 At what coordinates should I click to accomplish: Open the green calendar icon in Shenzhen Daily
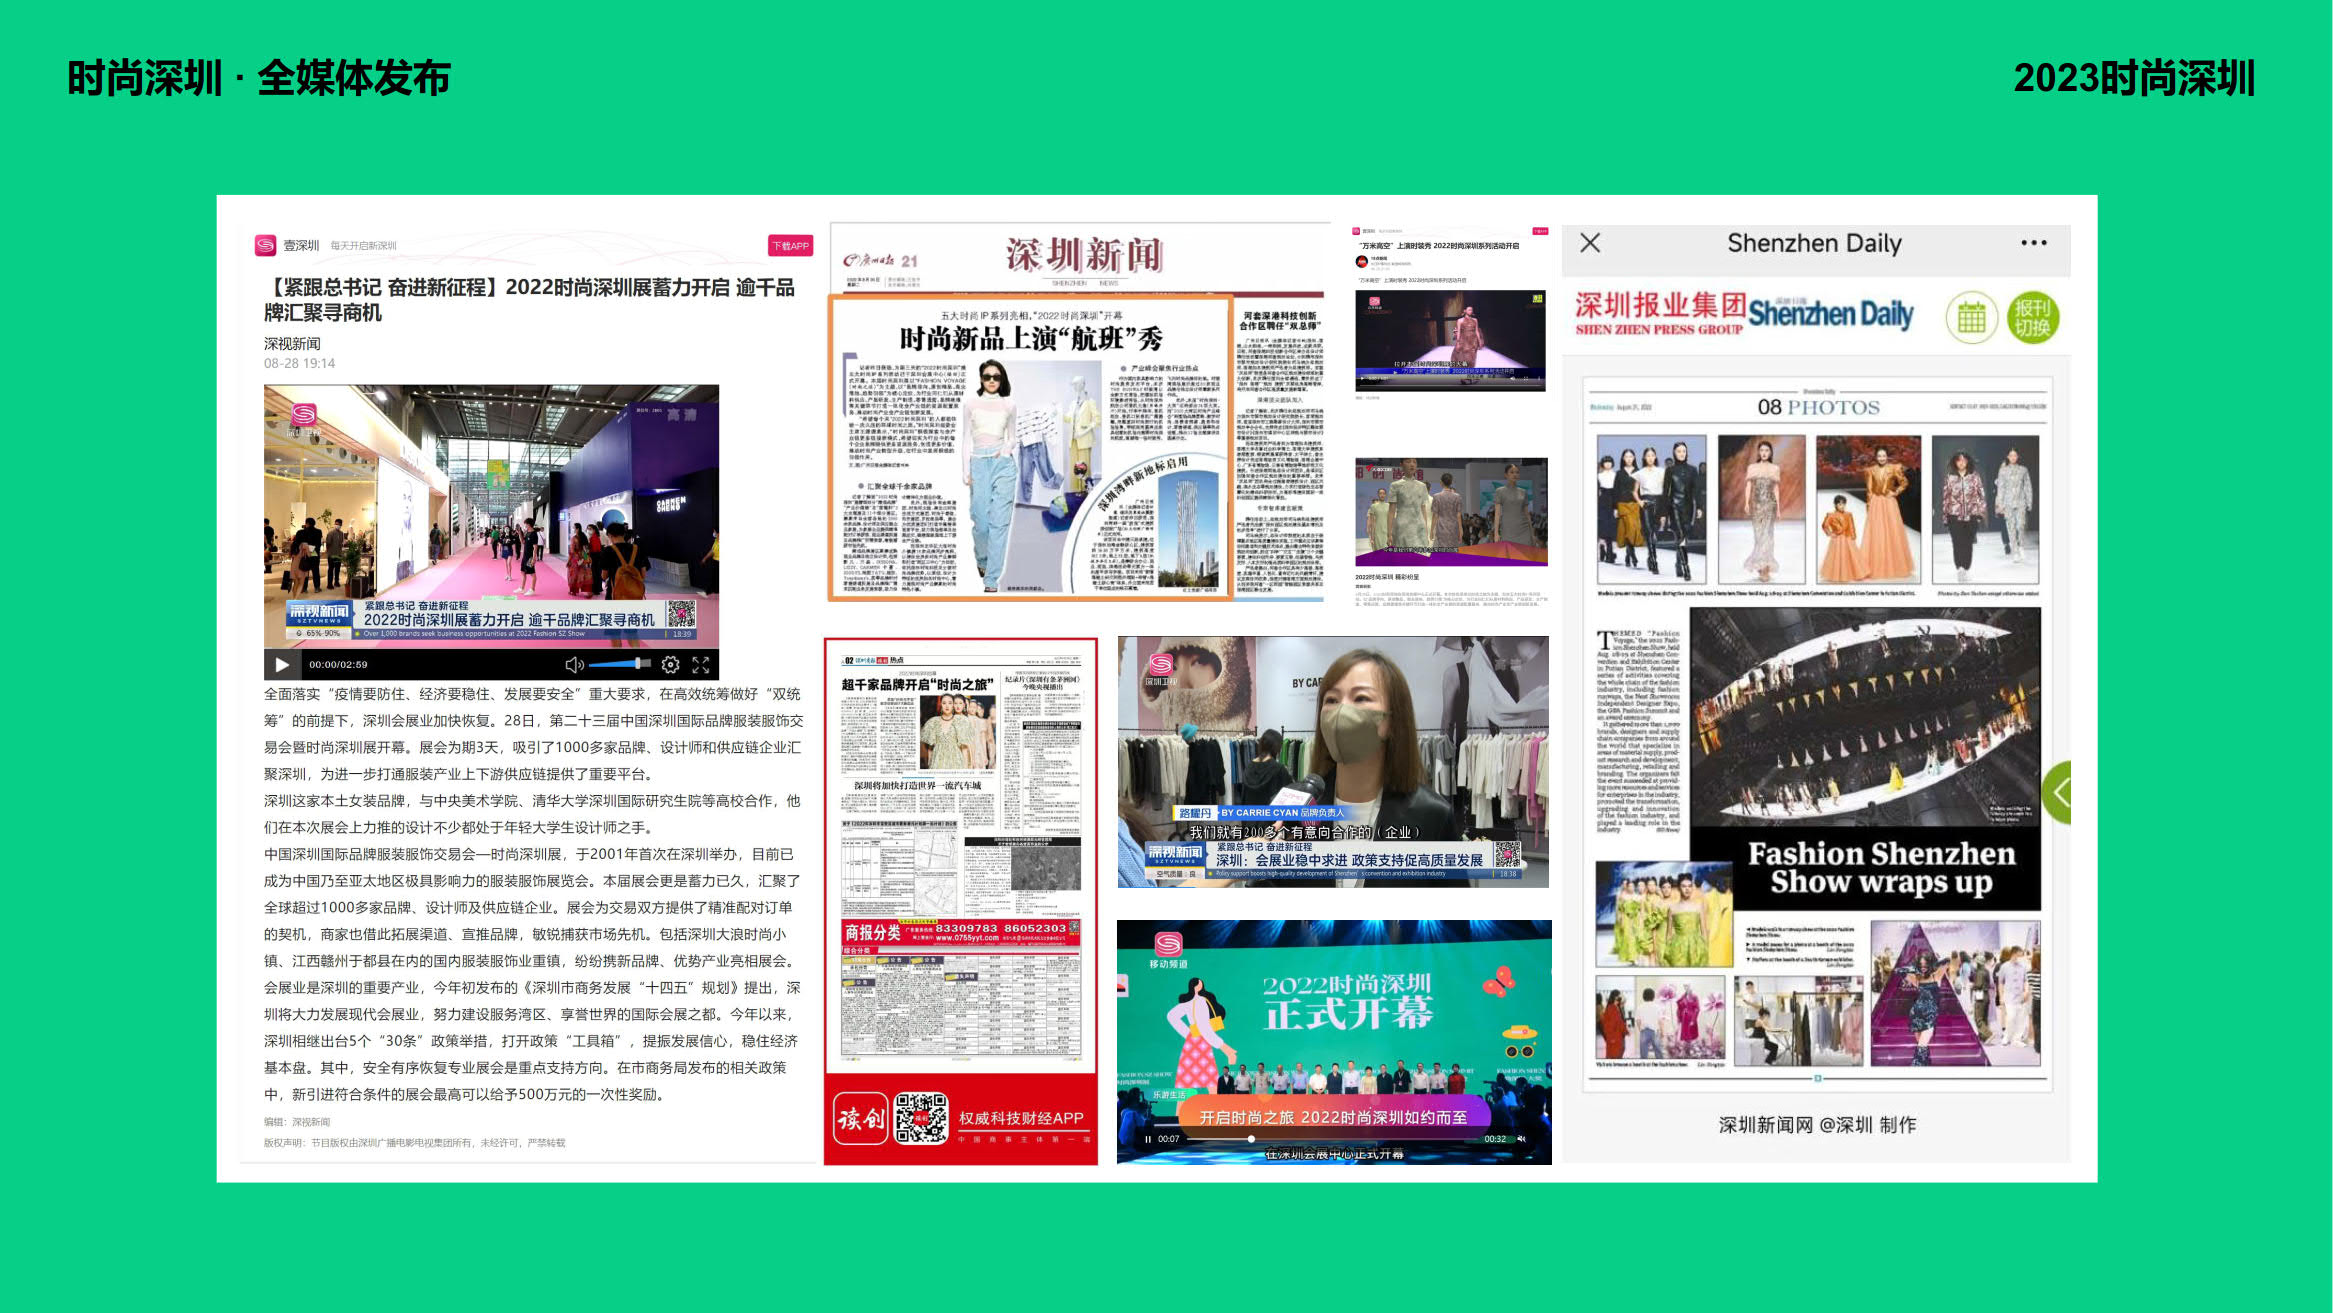pyautogui.click(x=1972, y=318)
